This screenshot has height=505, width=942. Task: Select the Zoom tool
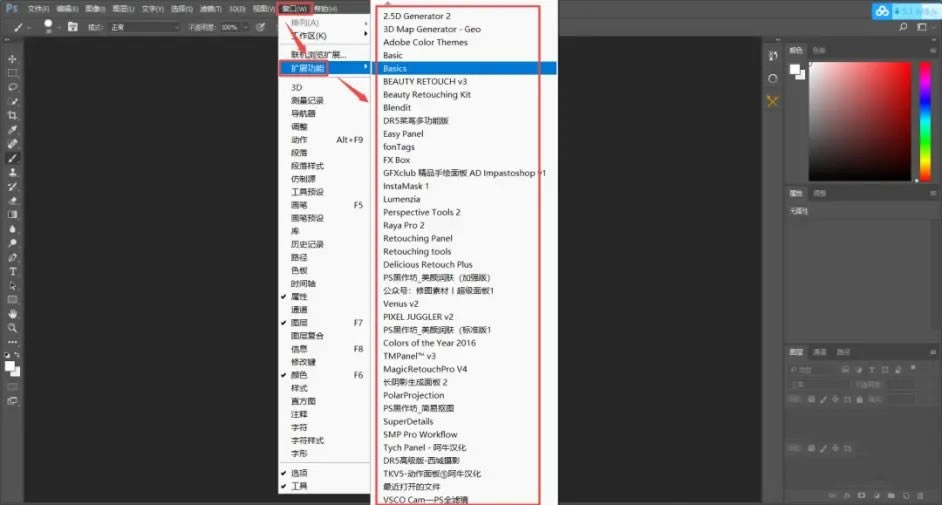pyautogui.click(x=12, y=328)
